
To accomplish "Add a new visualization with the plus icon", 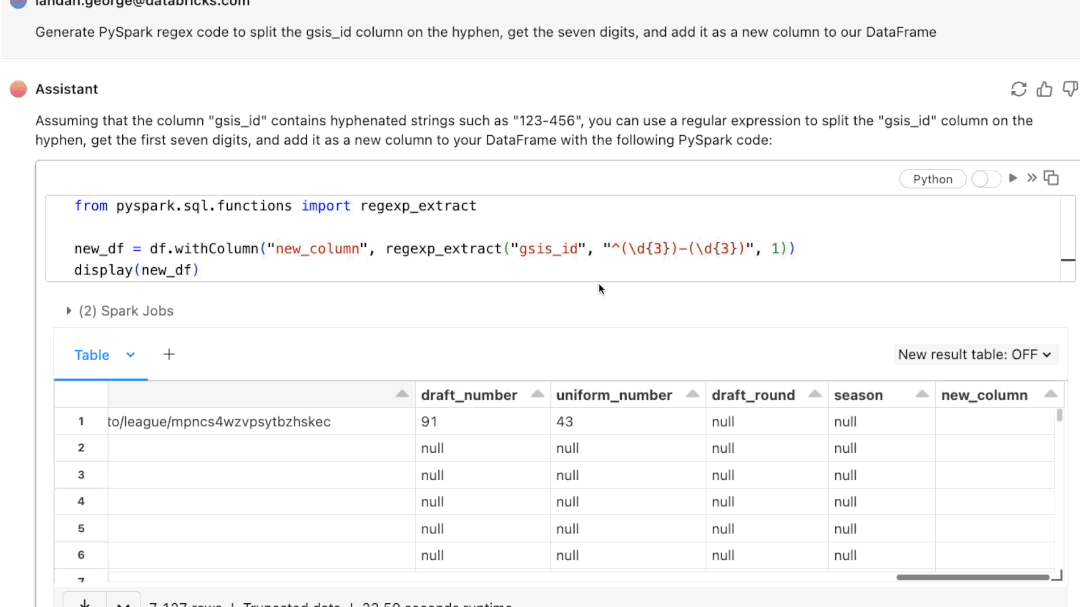I will tap(168, 354).
